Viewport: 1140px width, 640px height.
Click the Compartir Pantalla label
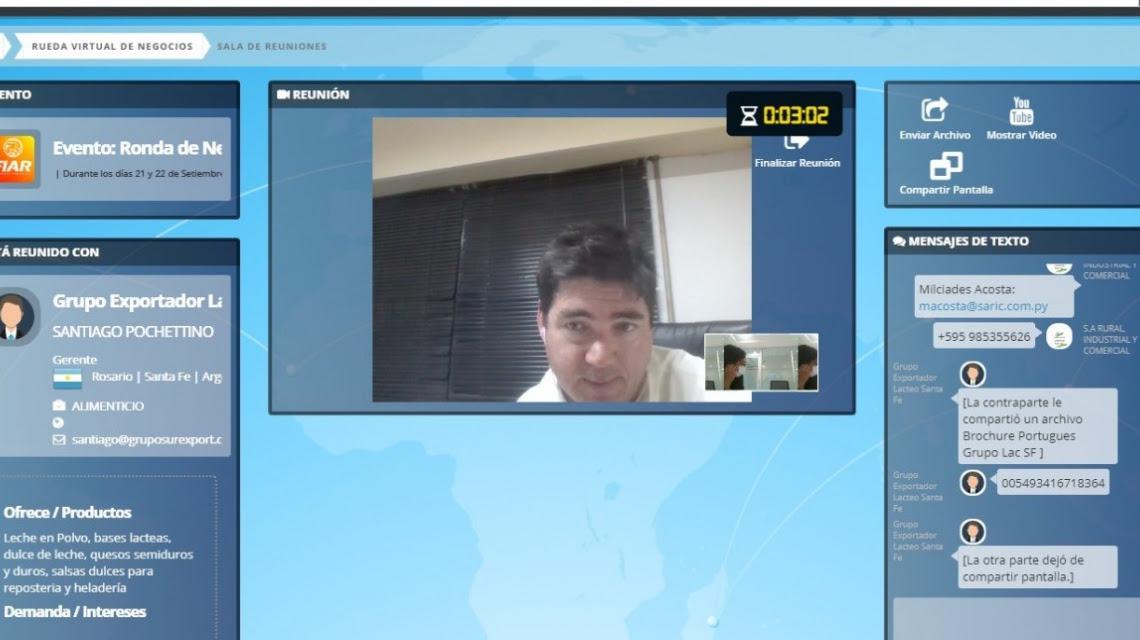[x=946, y=190]
